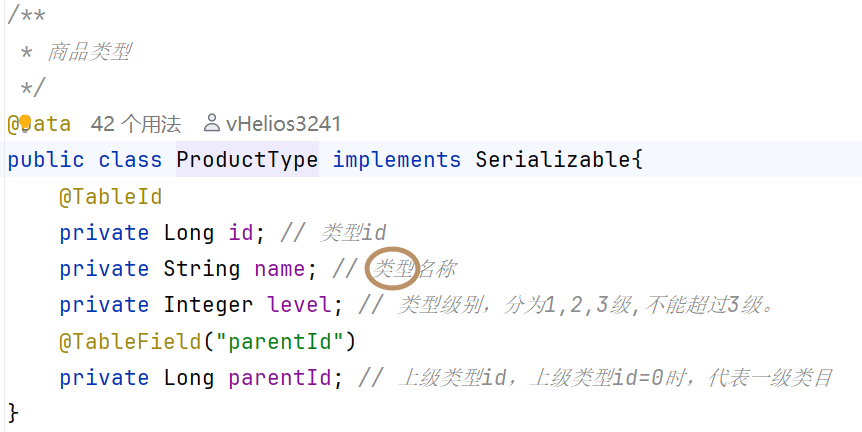Click the String type keyword
This screenshot has height=432, width=862.
202,269
